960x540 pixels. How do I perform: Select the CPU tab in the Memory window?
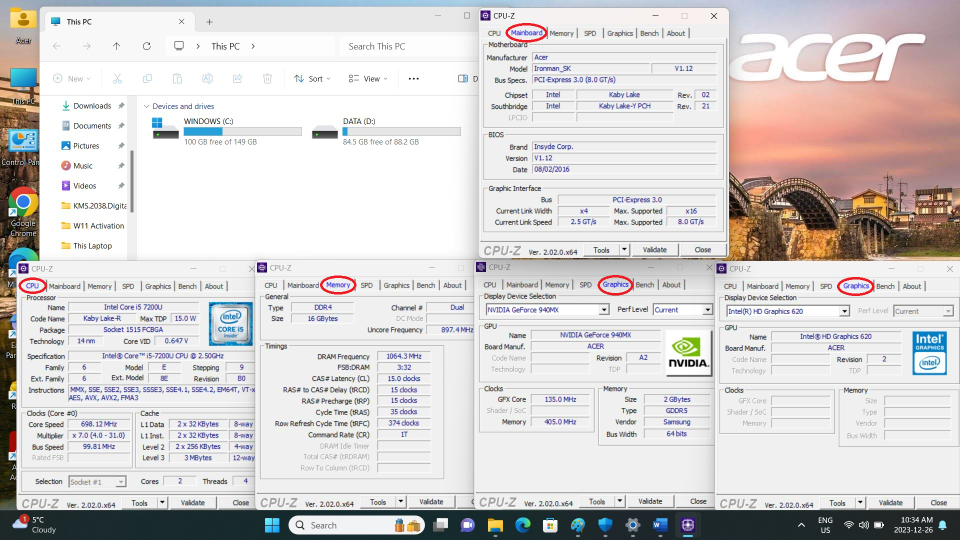(x=271, y=285)
